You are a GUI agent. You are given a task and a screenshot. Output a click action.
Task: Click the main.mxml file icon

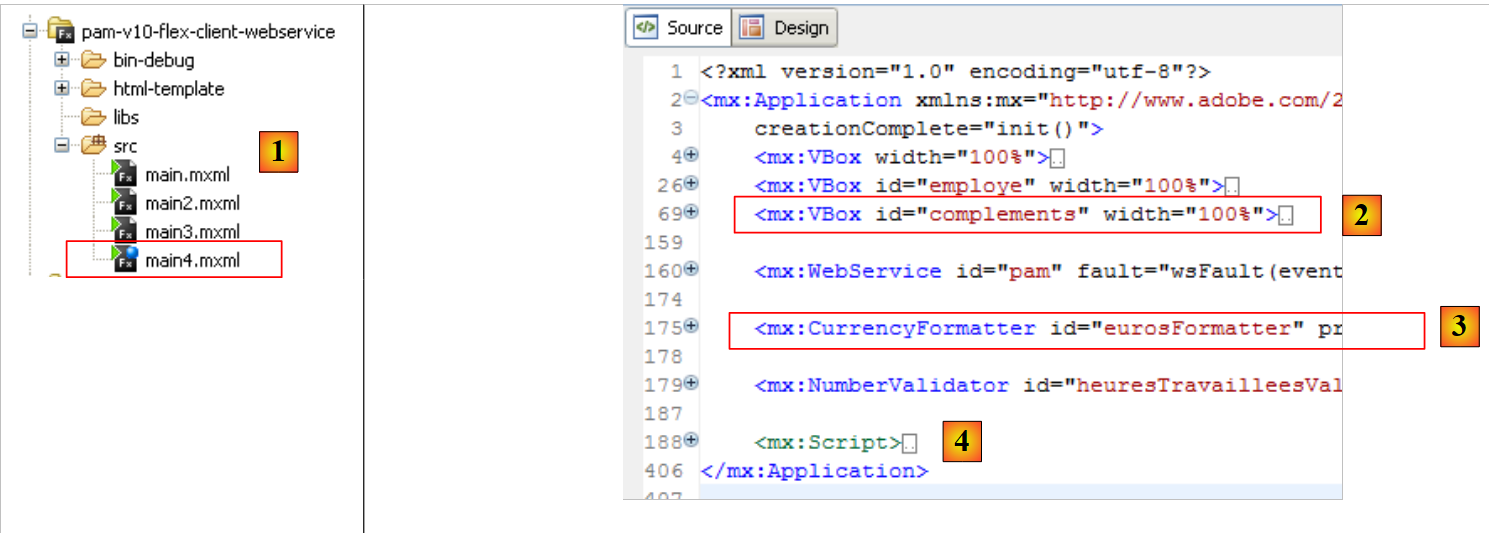[x=124, y=174]
